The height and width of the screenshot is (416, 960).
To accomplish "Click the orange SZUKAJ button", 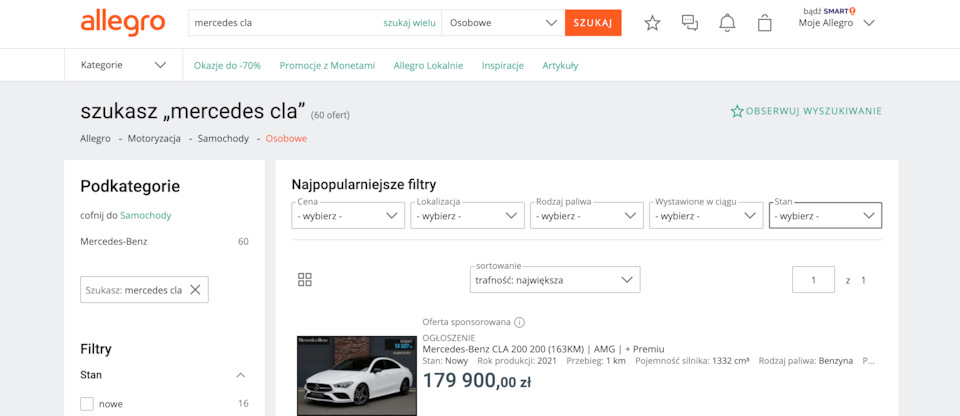I will 593,23.
